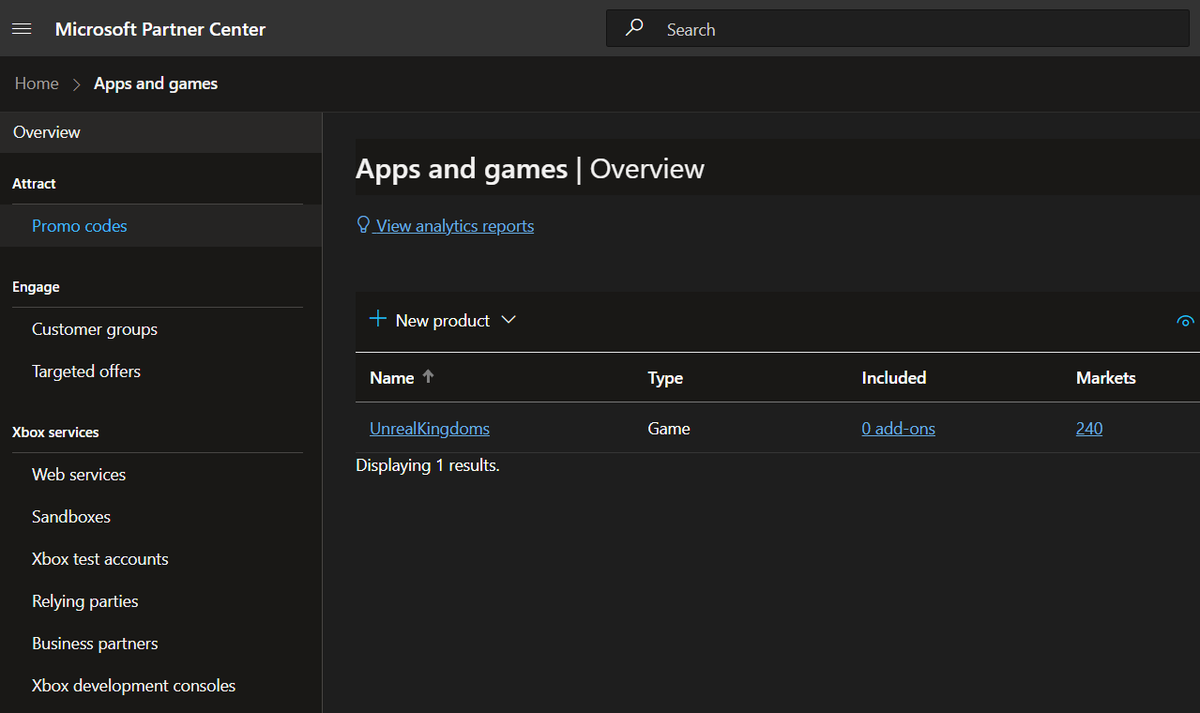
Task: Open the 0 add-ons link
Action: (x=899, y=428)
